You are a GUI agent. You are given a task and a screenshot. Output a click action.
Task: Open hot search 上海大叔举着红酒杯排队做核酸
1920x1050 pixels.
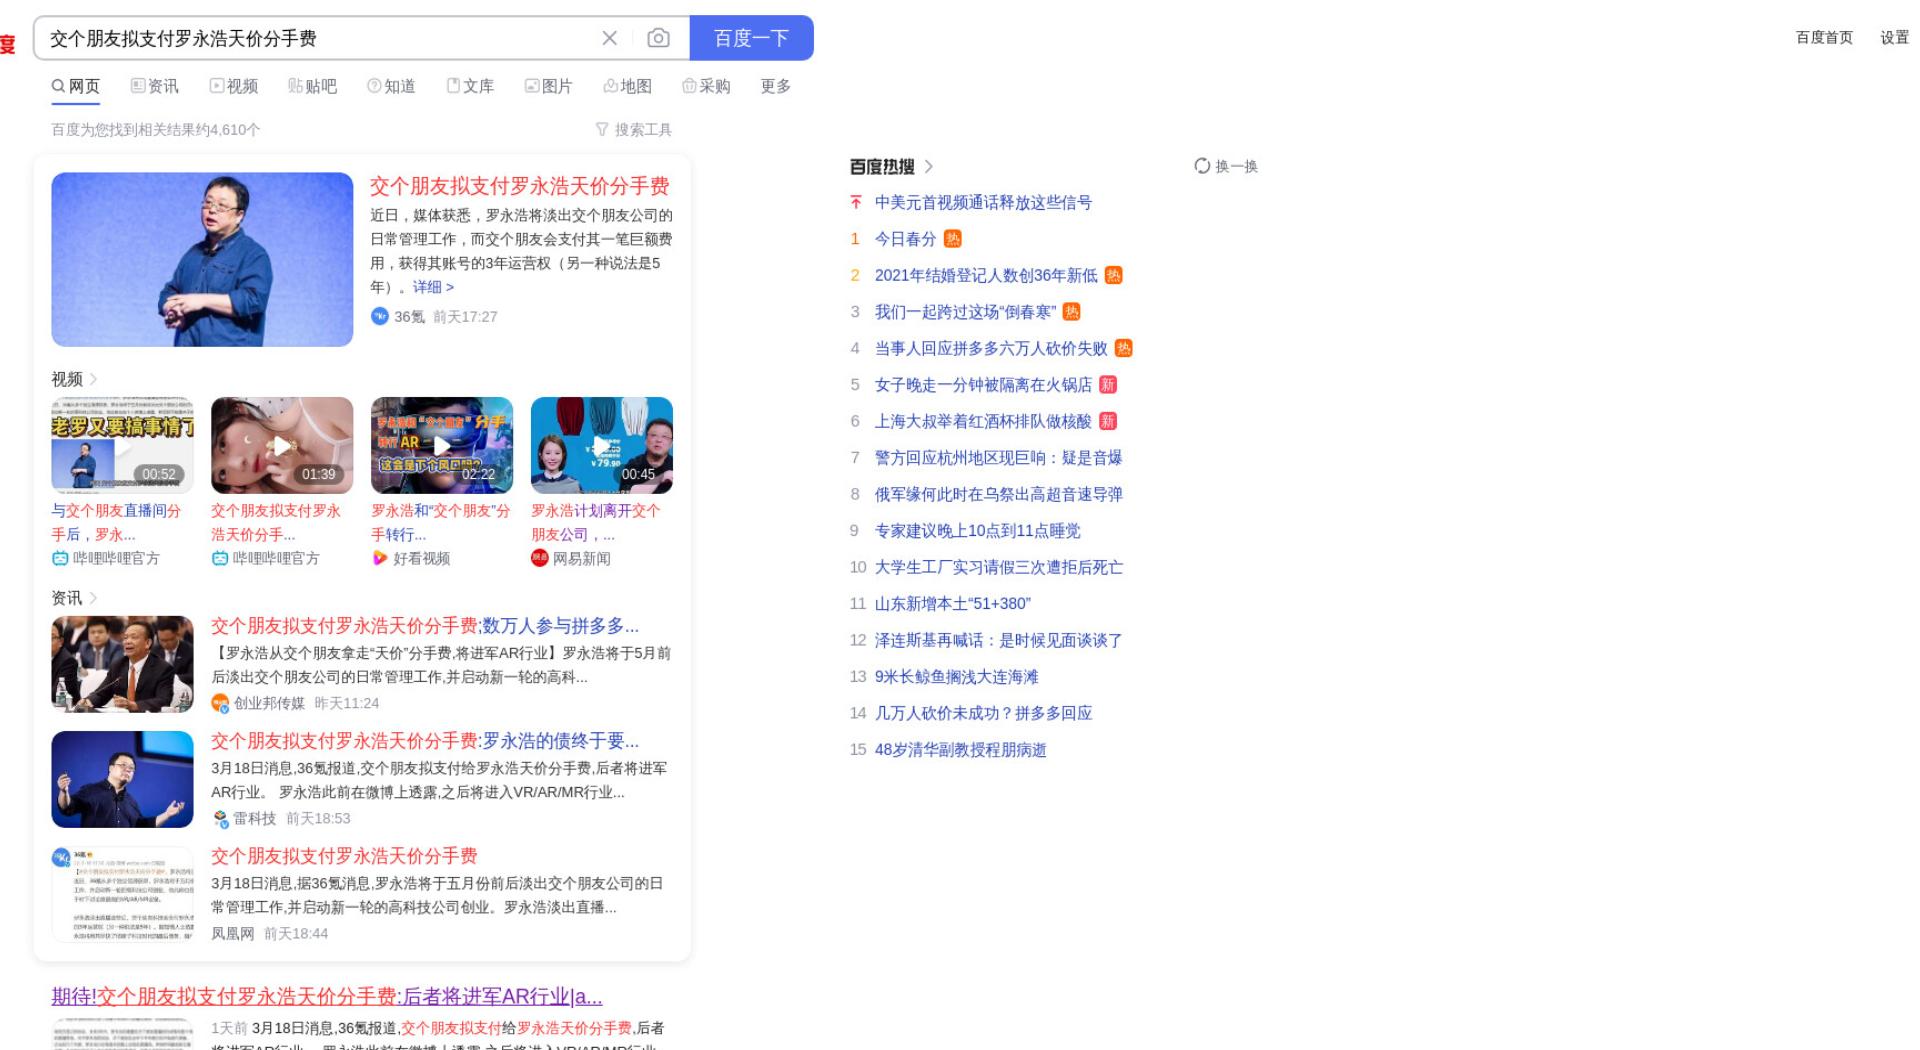pos(983,422)
